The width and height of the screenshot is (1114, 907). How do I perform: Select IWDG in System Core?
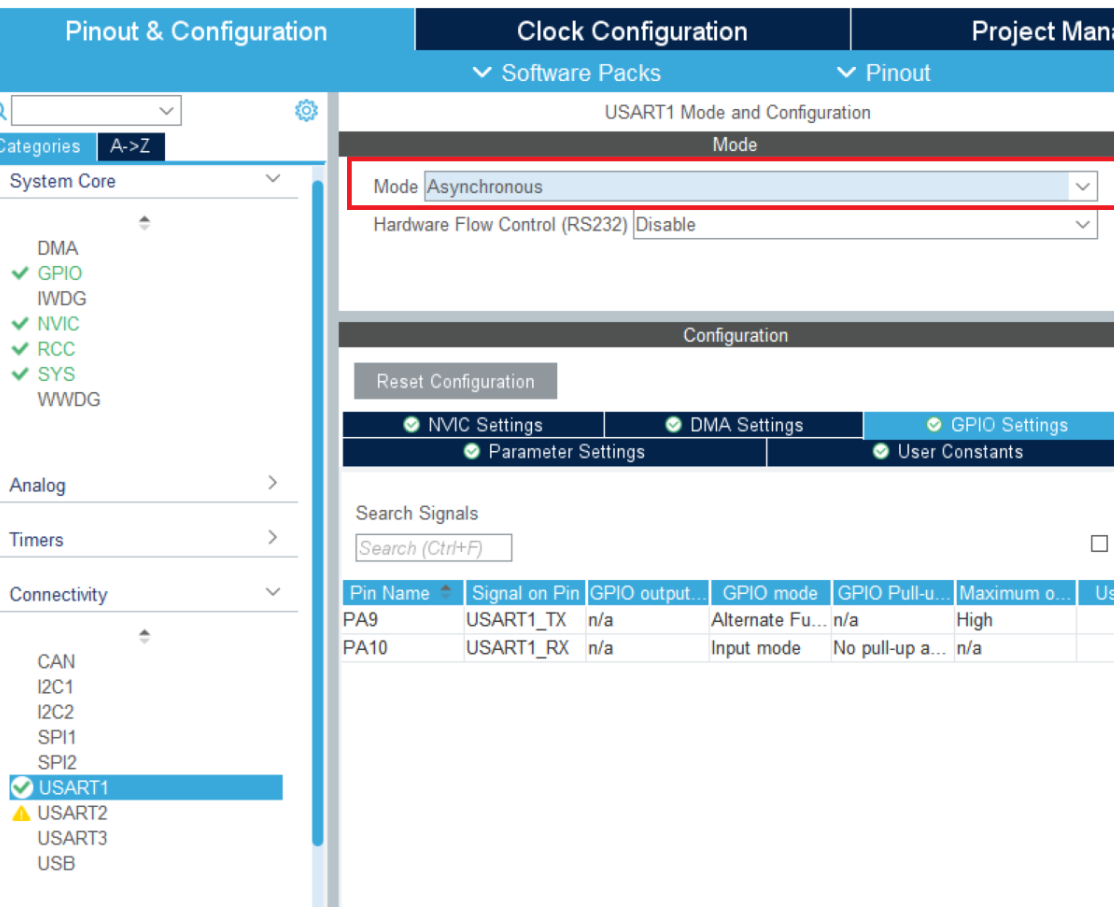coord(62,299)
